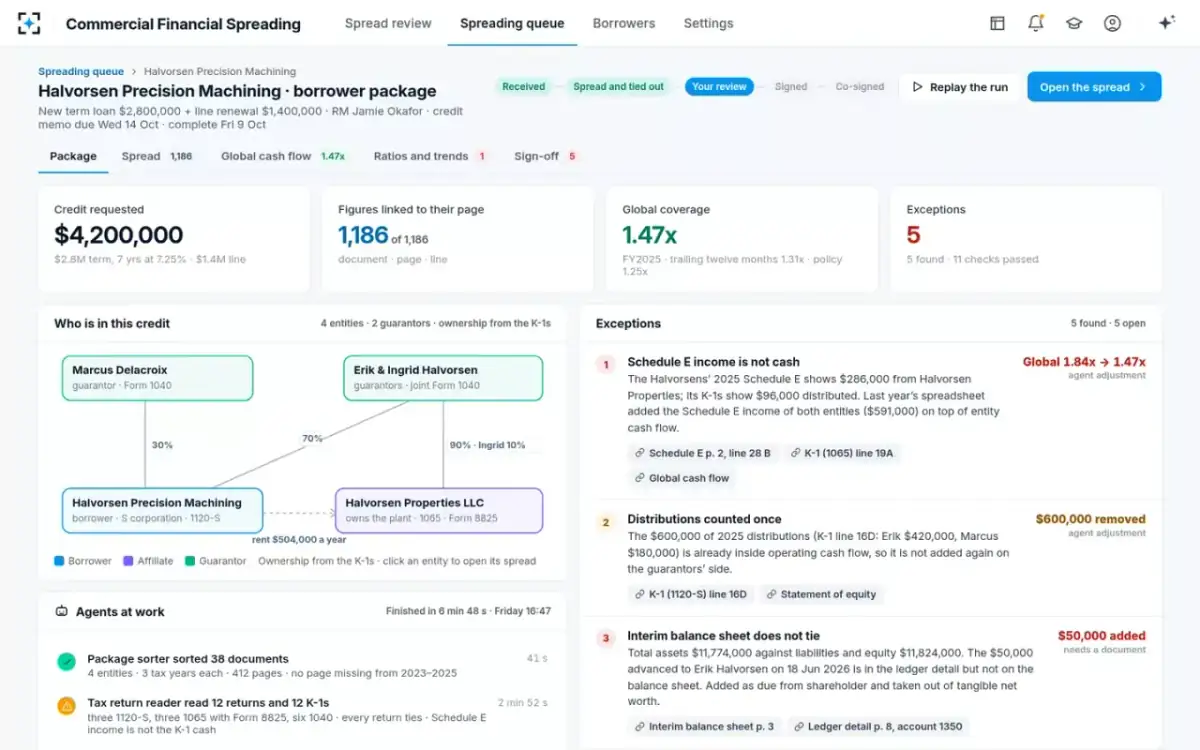Click Global 1.84x → 1.47x adjustment

pyautogui.click(x=1084, y=362)
